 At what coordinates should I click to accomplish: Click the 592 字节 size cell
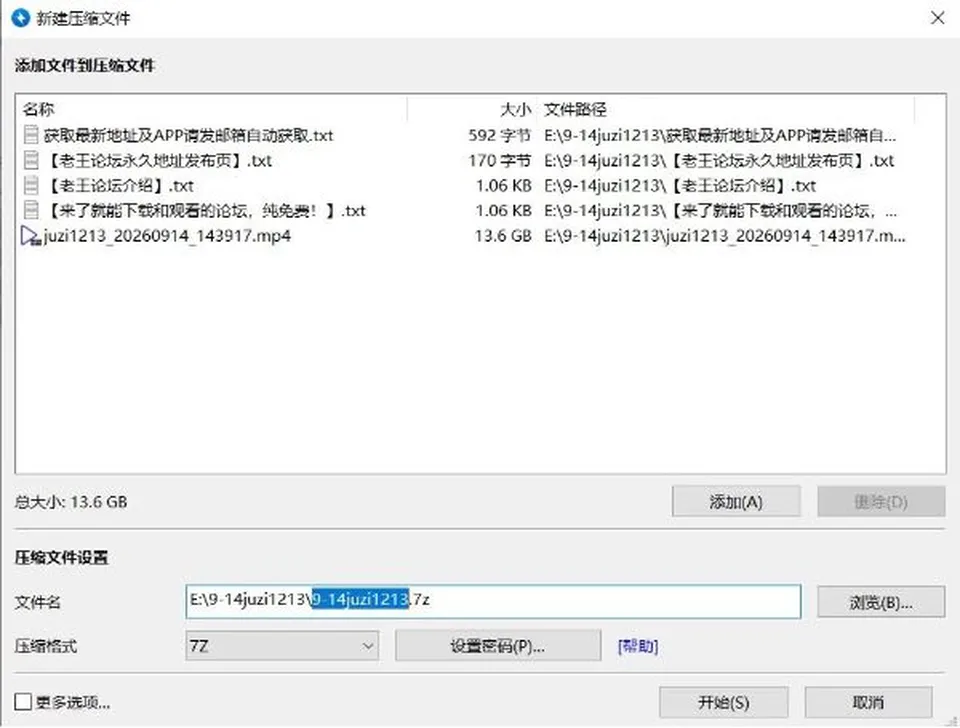[x=500, y=135]
